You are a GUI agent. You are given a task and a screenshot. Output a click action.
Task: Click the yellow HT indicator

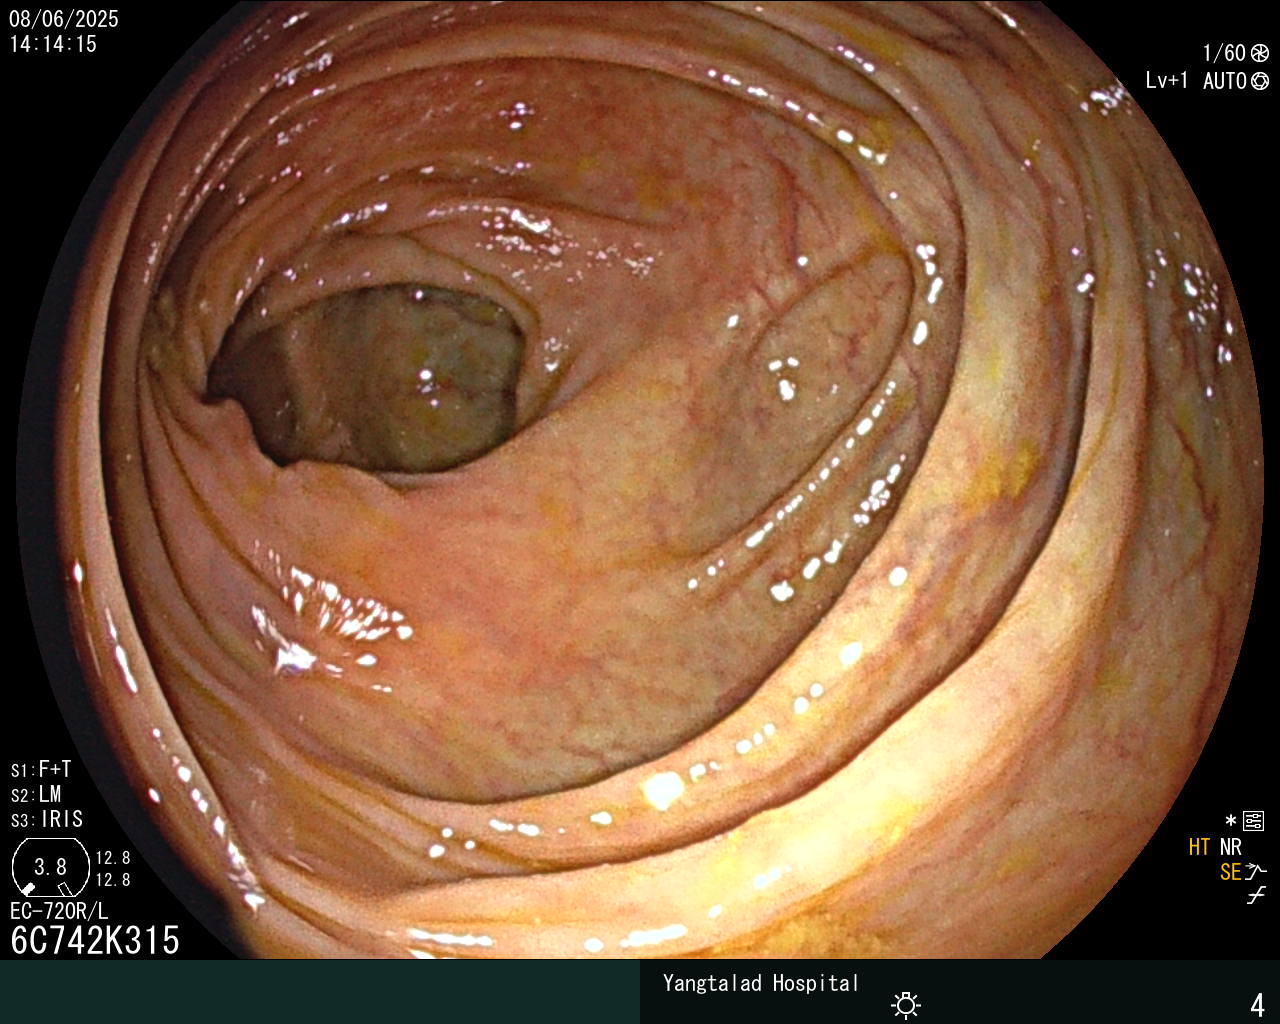pos(1199,848)
